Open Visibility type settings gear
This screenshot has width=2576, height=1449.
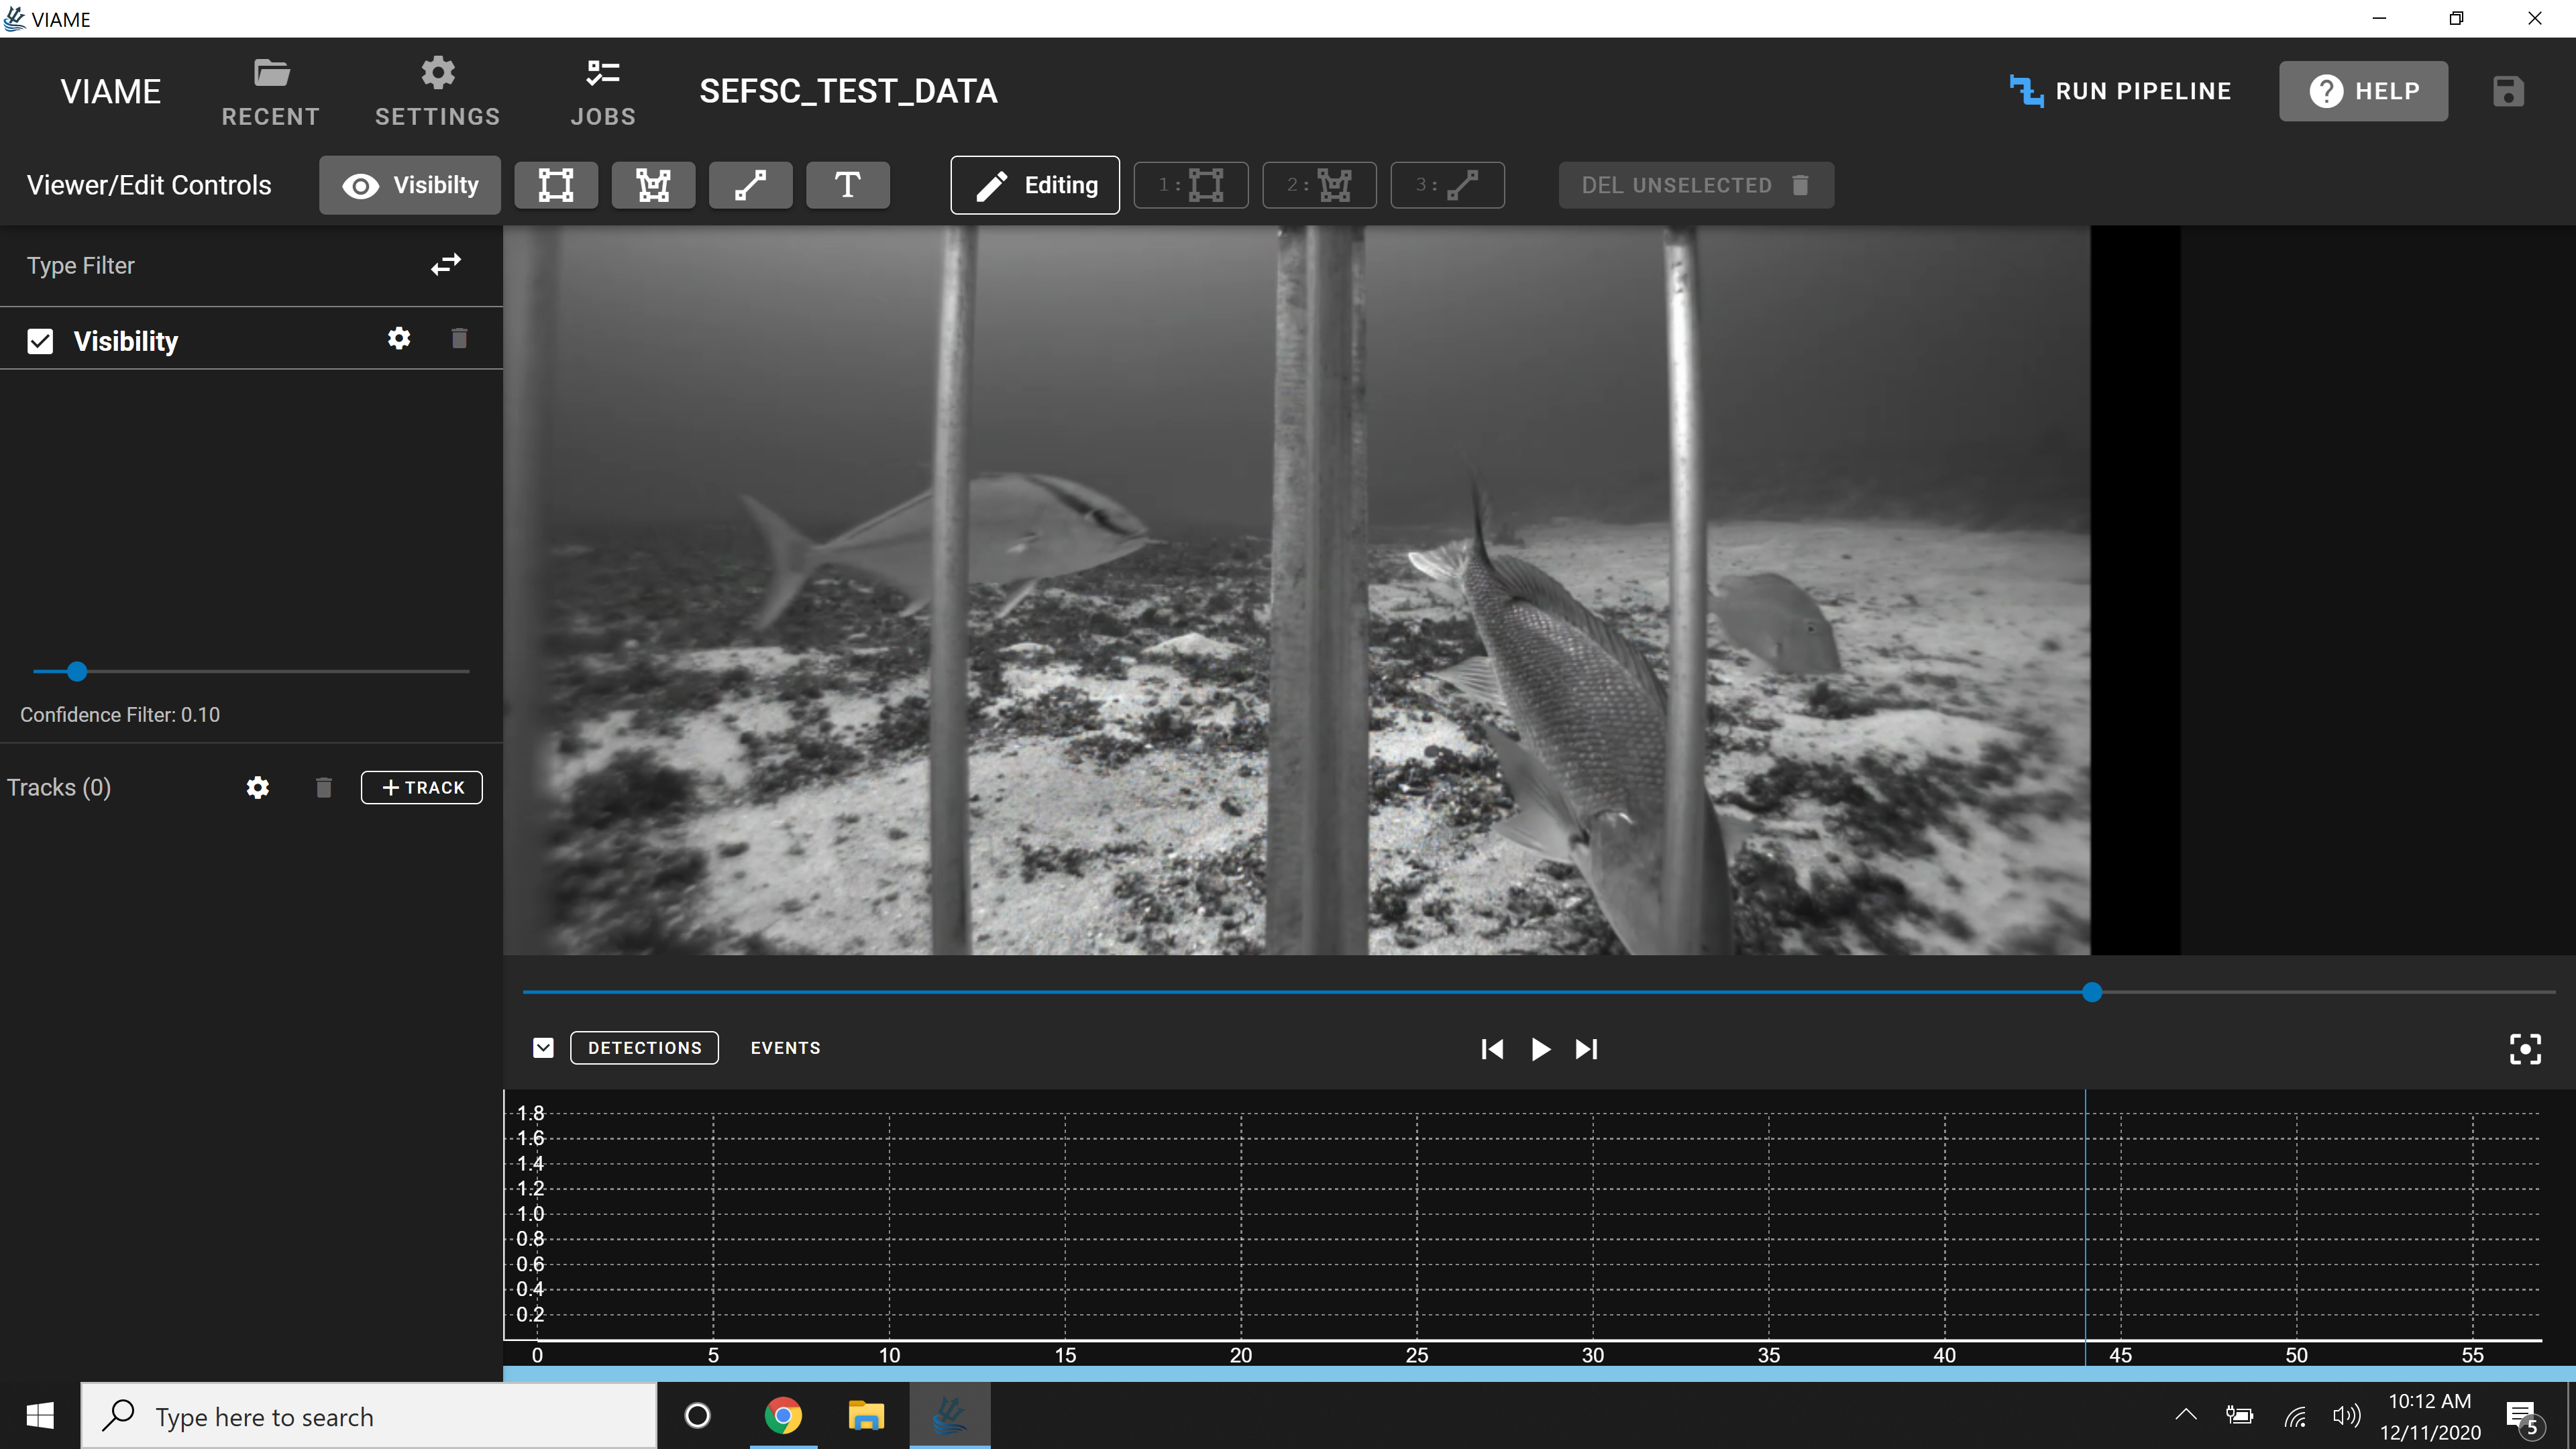tap(399, 339)
